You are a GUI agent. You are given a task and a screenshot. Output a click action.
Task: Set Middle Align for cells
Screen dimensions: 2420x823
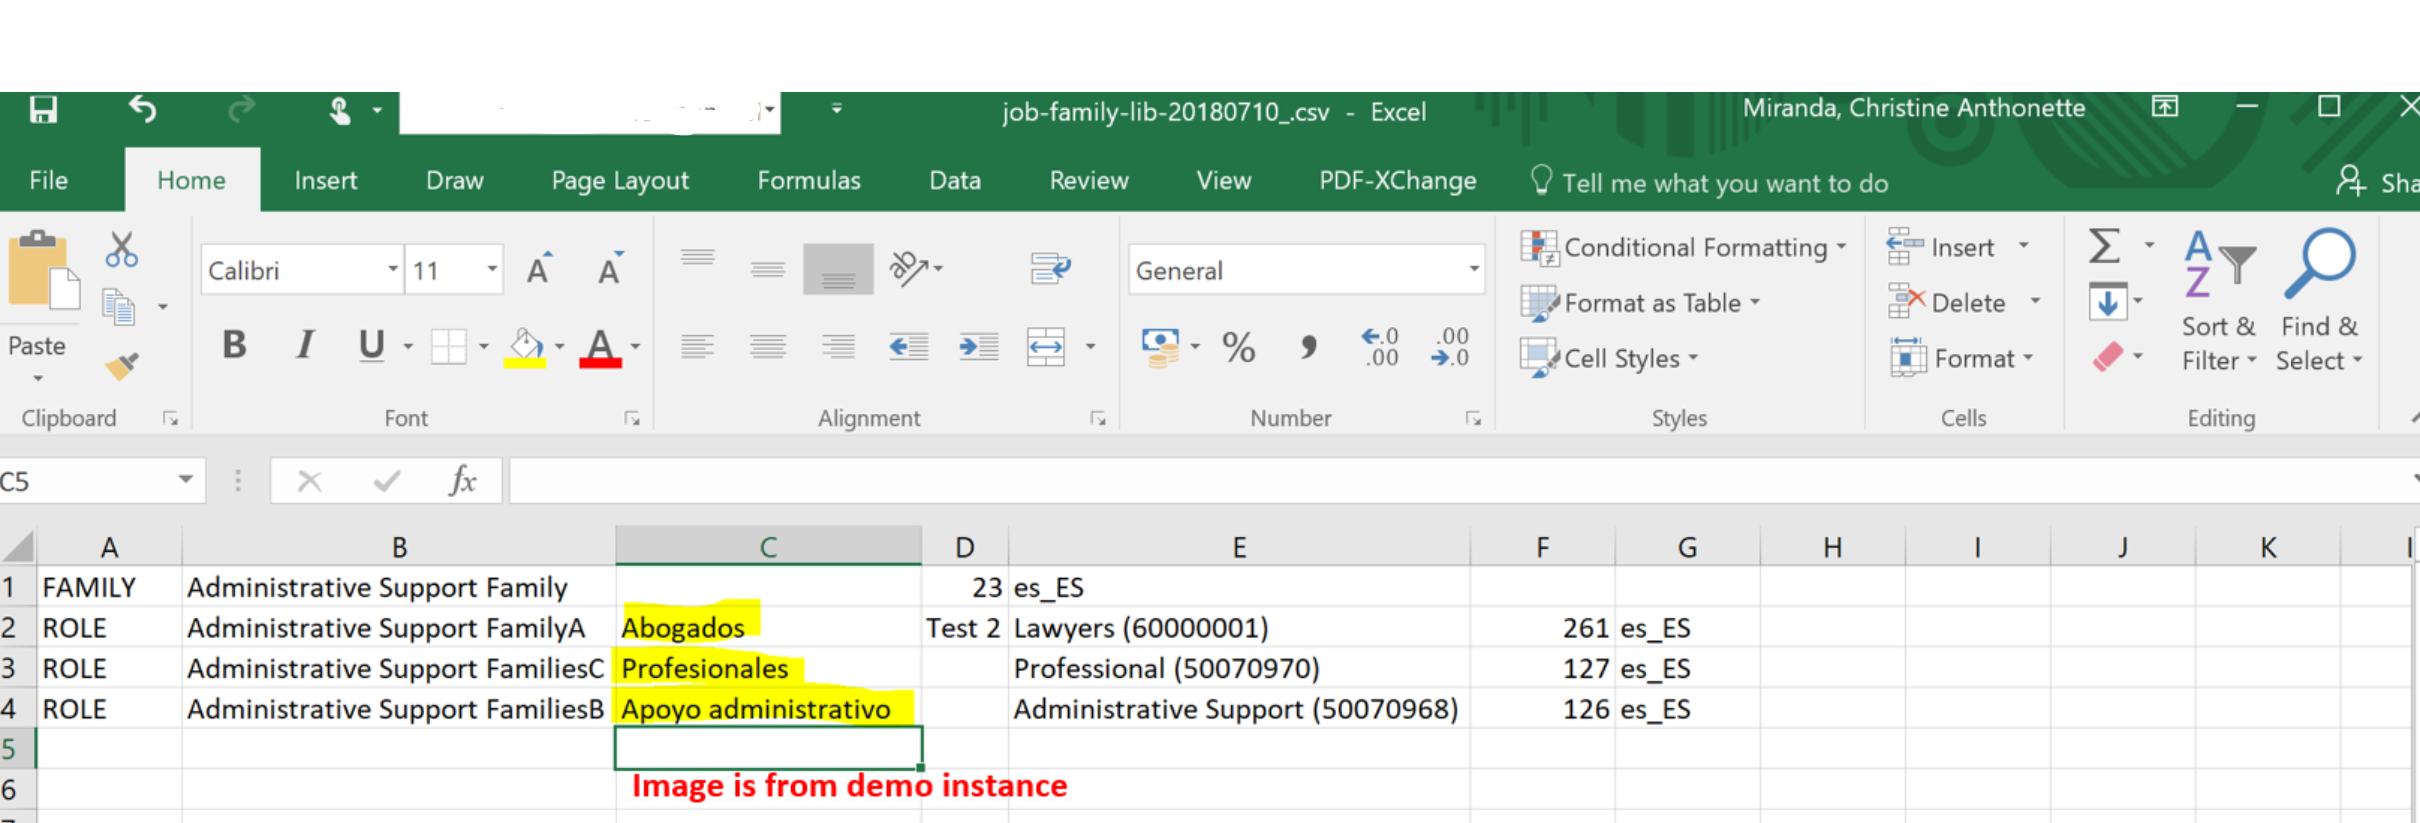click(768, 268)
